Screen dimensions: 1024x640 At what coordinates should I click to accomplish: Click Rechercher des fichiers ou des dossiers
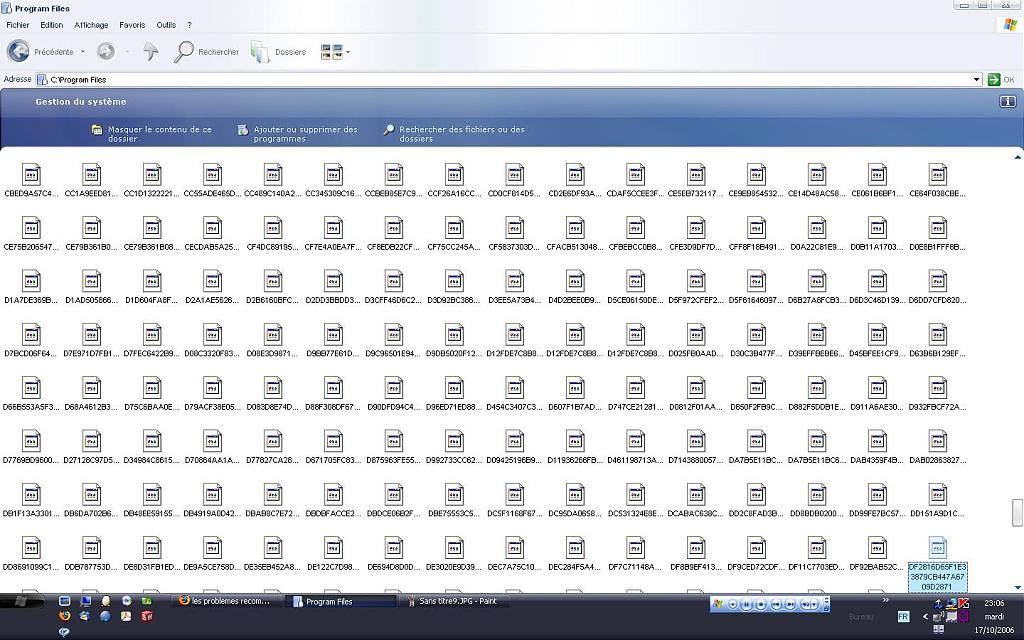[x=454, y=134]
